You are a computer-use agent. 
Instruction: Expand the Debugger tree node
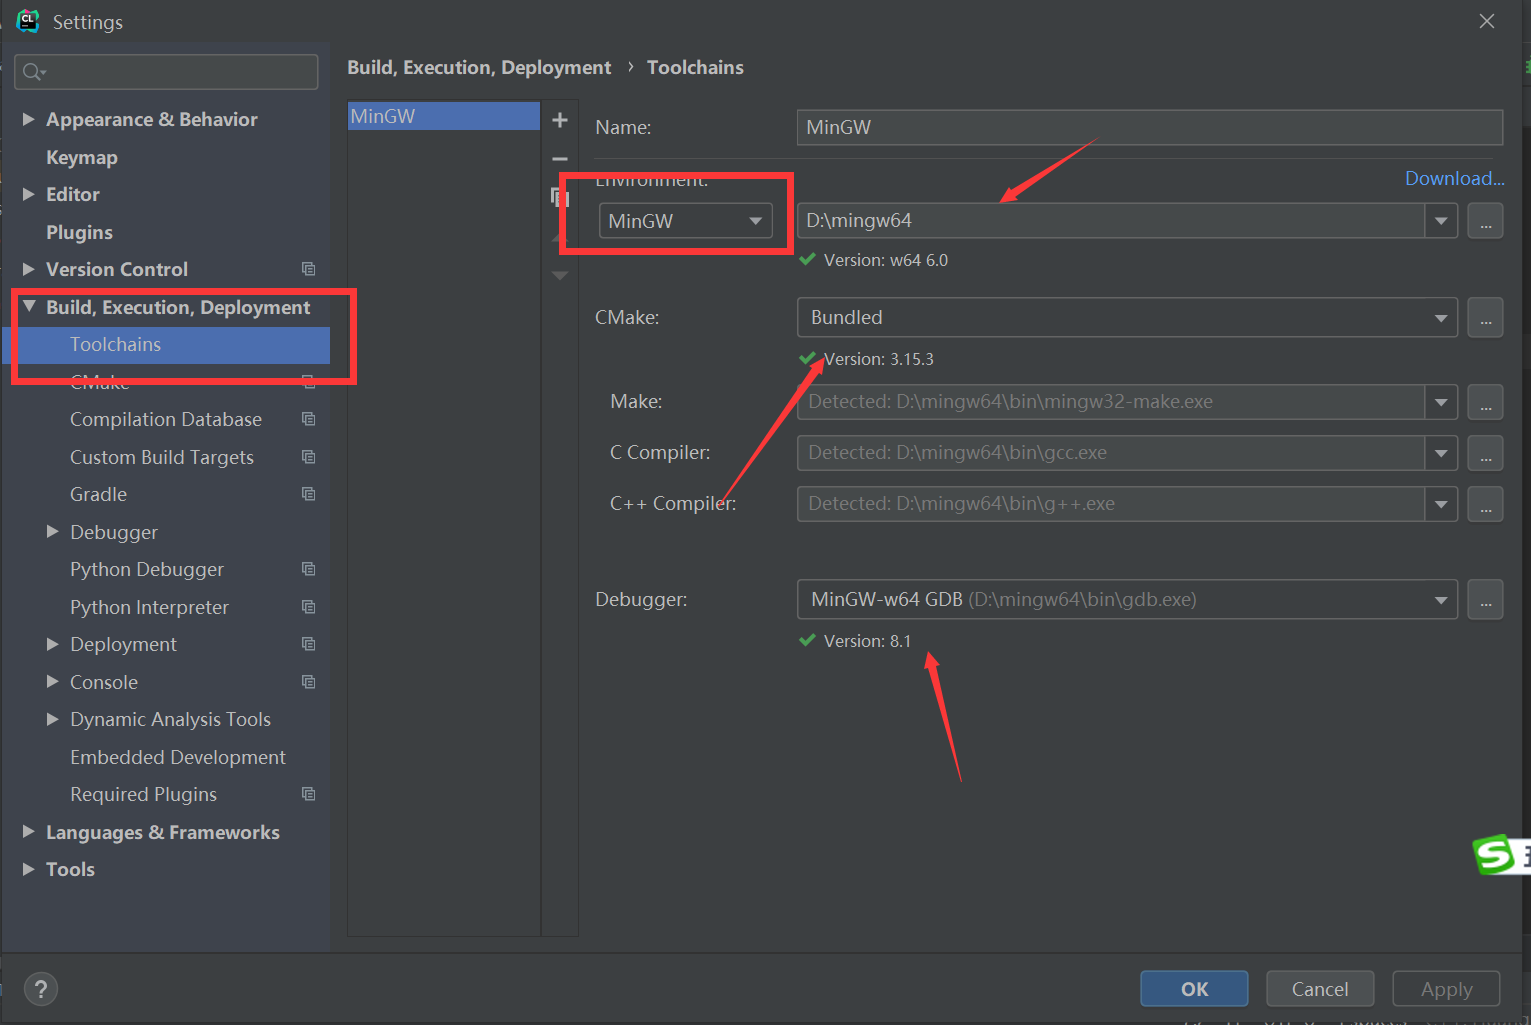pos(53,532)
